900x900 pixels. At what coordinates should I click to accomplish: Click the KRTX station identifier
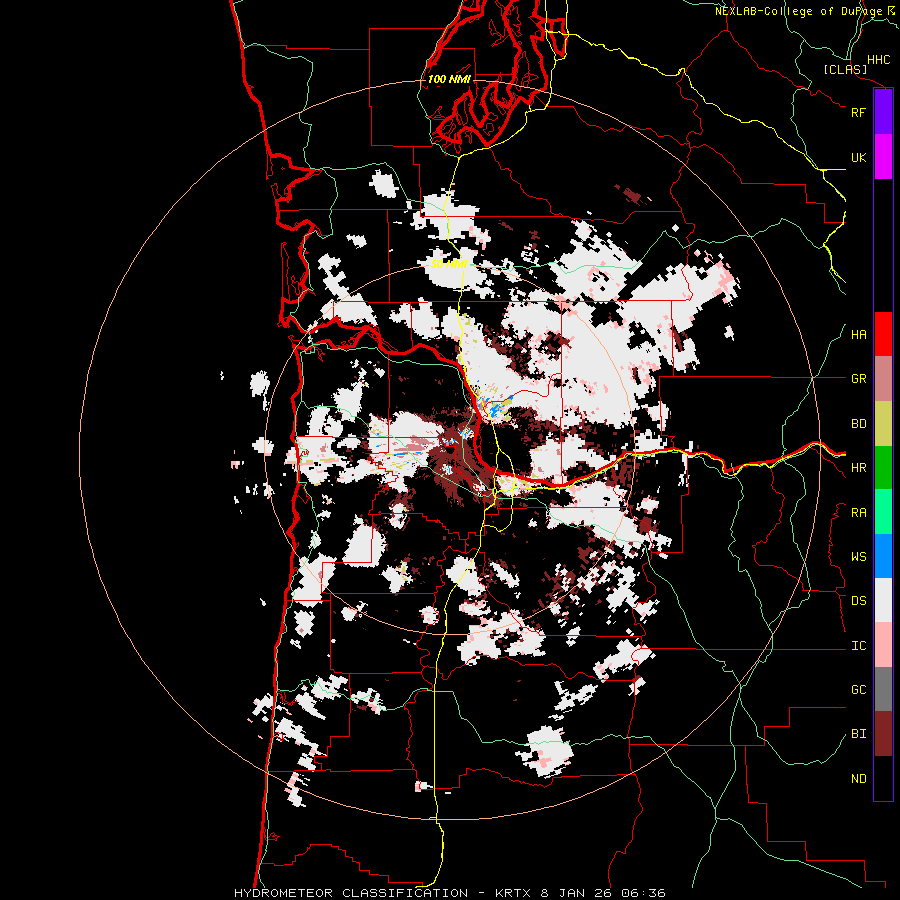click(x=514, y=893)
